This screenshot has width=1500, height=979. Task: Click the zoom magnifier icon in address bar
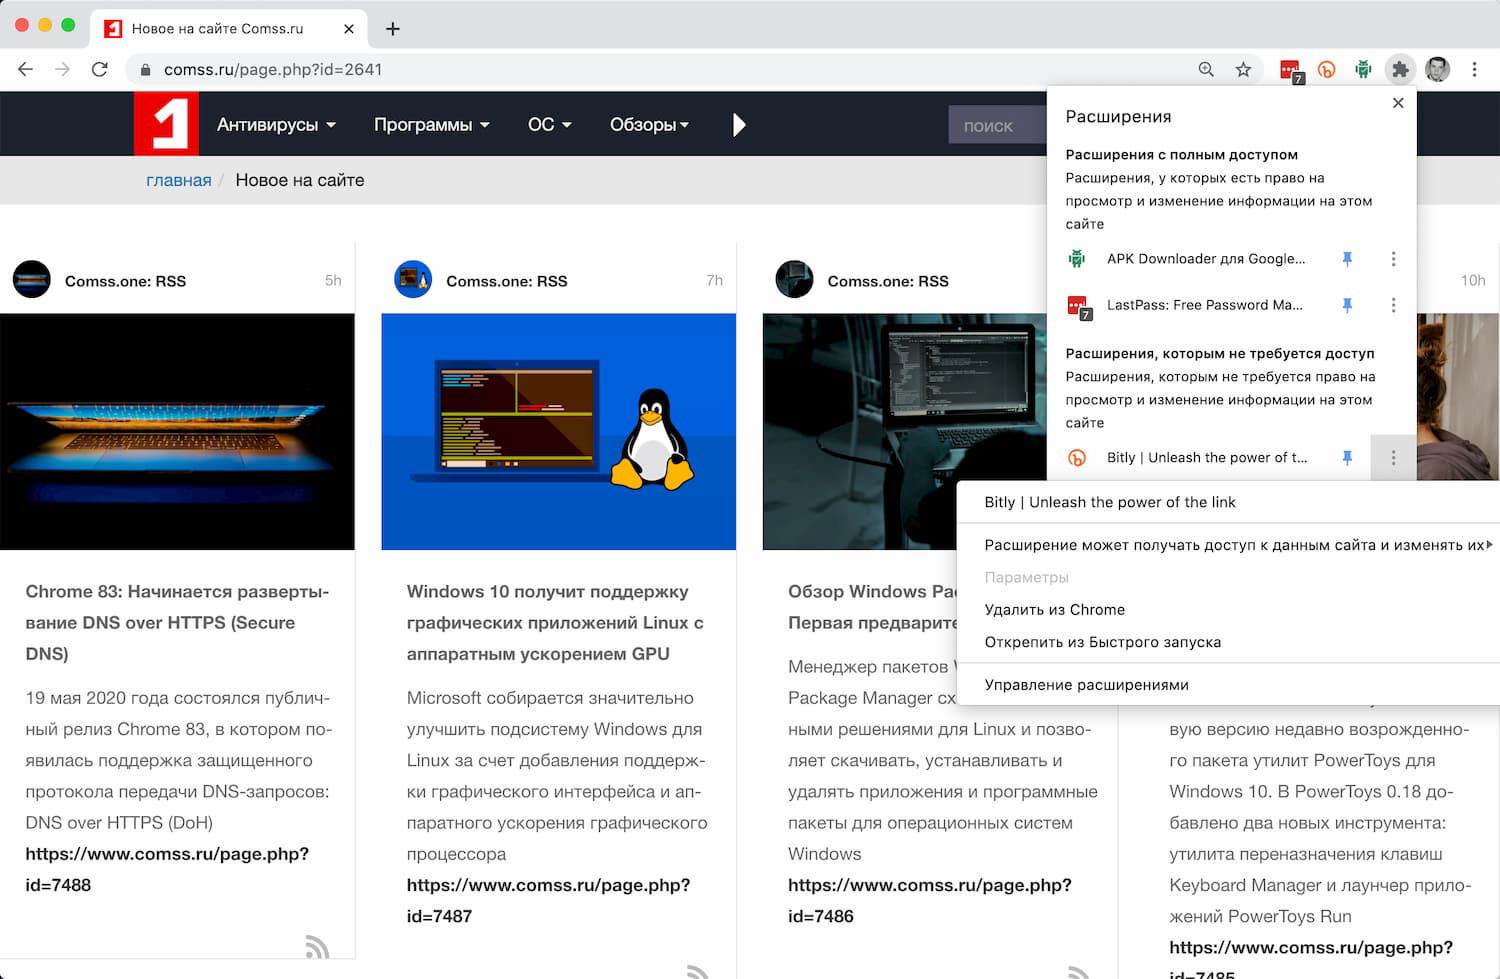tap(1206, 69)
